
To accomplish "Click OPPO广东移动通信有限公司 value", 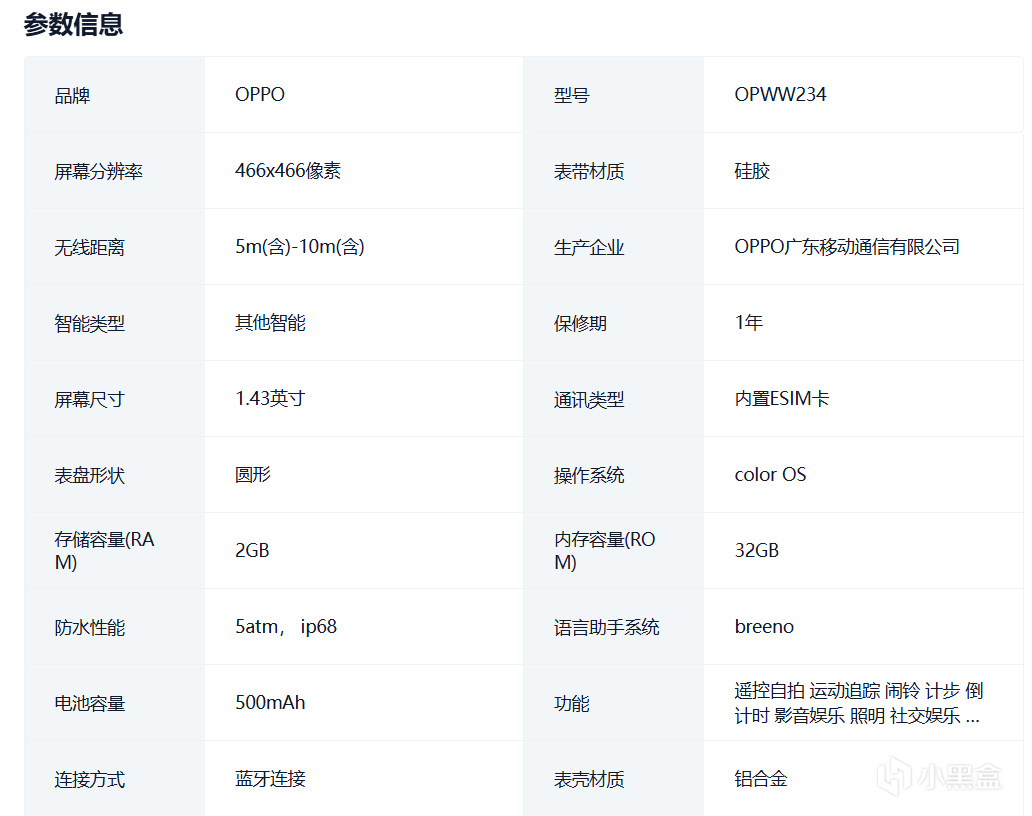I will [x=847, y=247].
